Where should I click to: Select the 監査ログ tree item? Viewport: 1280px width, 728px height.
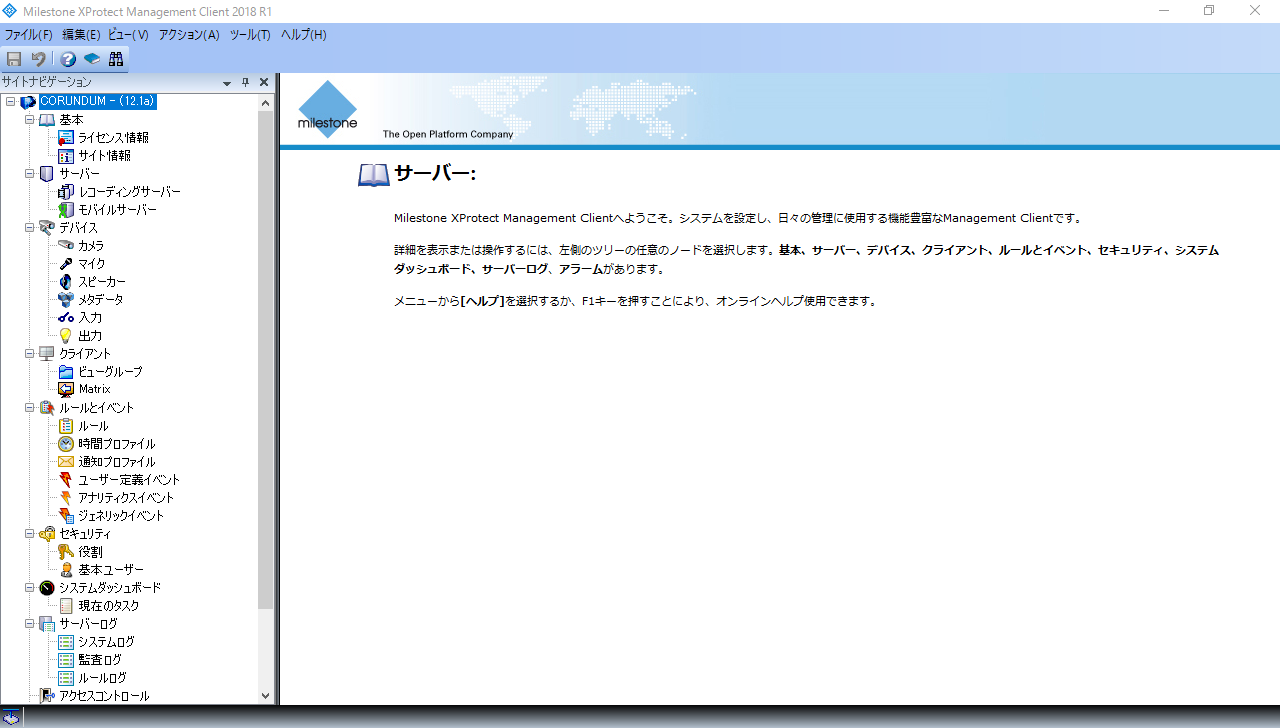(100, 660)
